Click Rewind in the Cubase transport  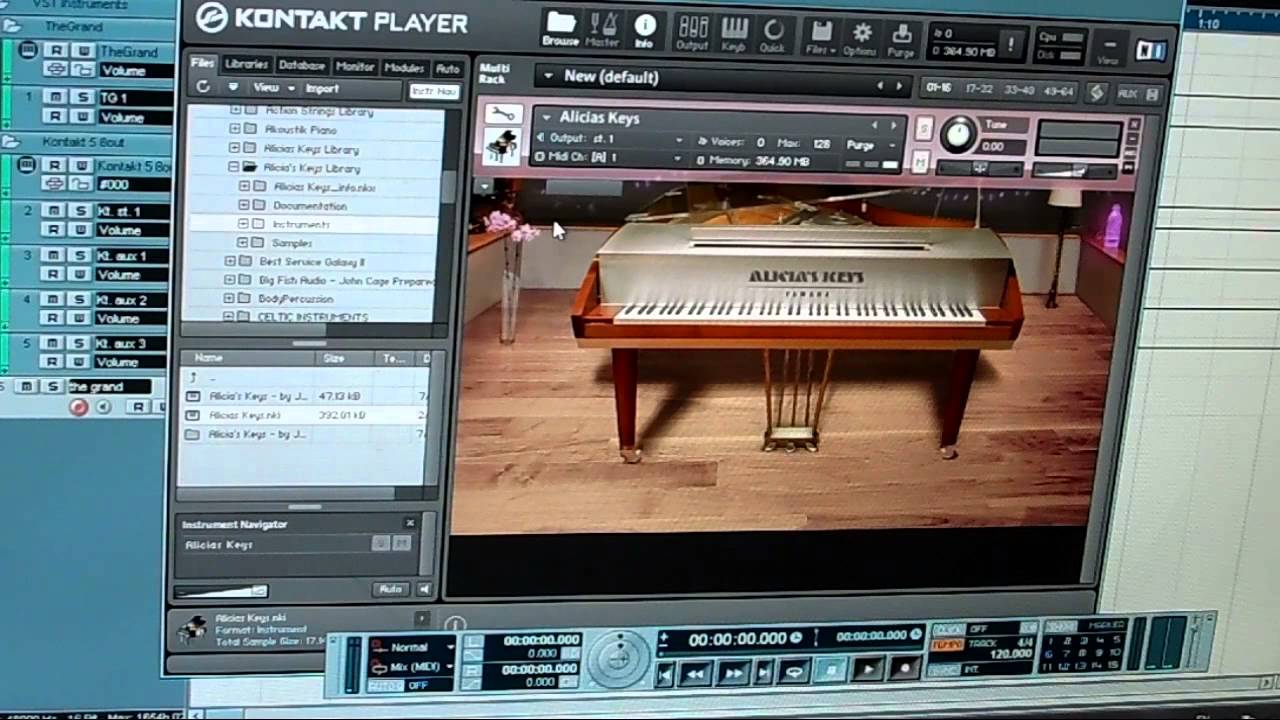click(694, 674)
